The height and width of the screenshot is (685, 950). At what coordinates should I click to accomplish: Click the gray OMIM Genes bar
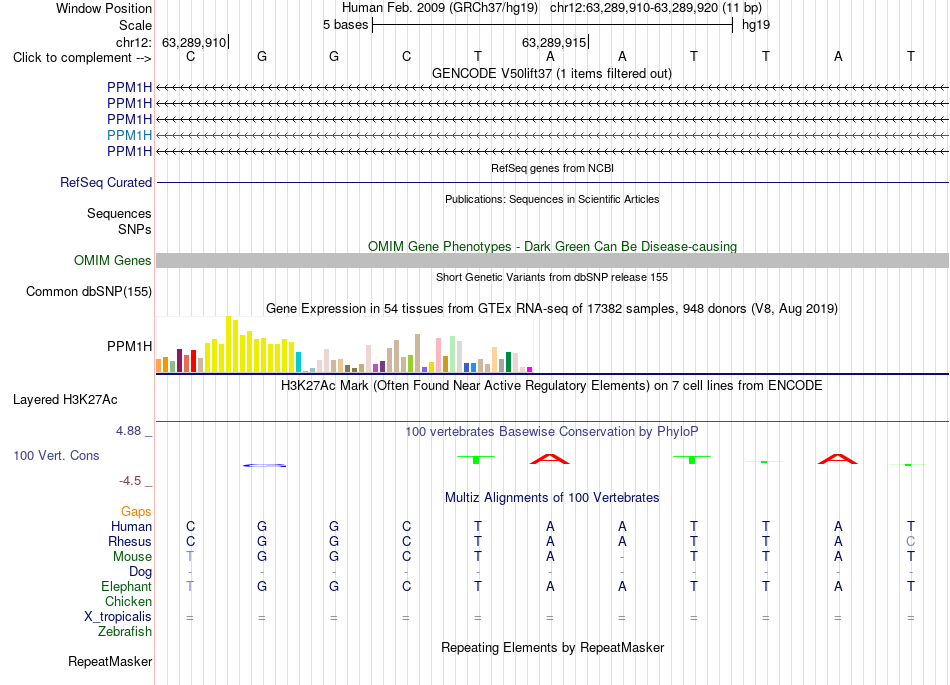[x=552, y=260]
